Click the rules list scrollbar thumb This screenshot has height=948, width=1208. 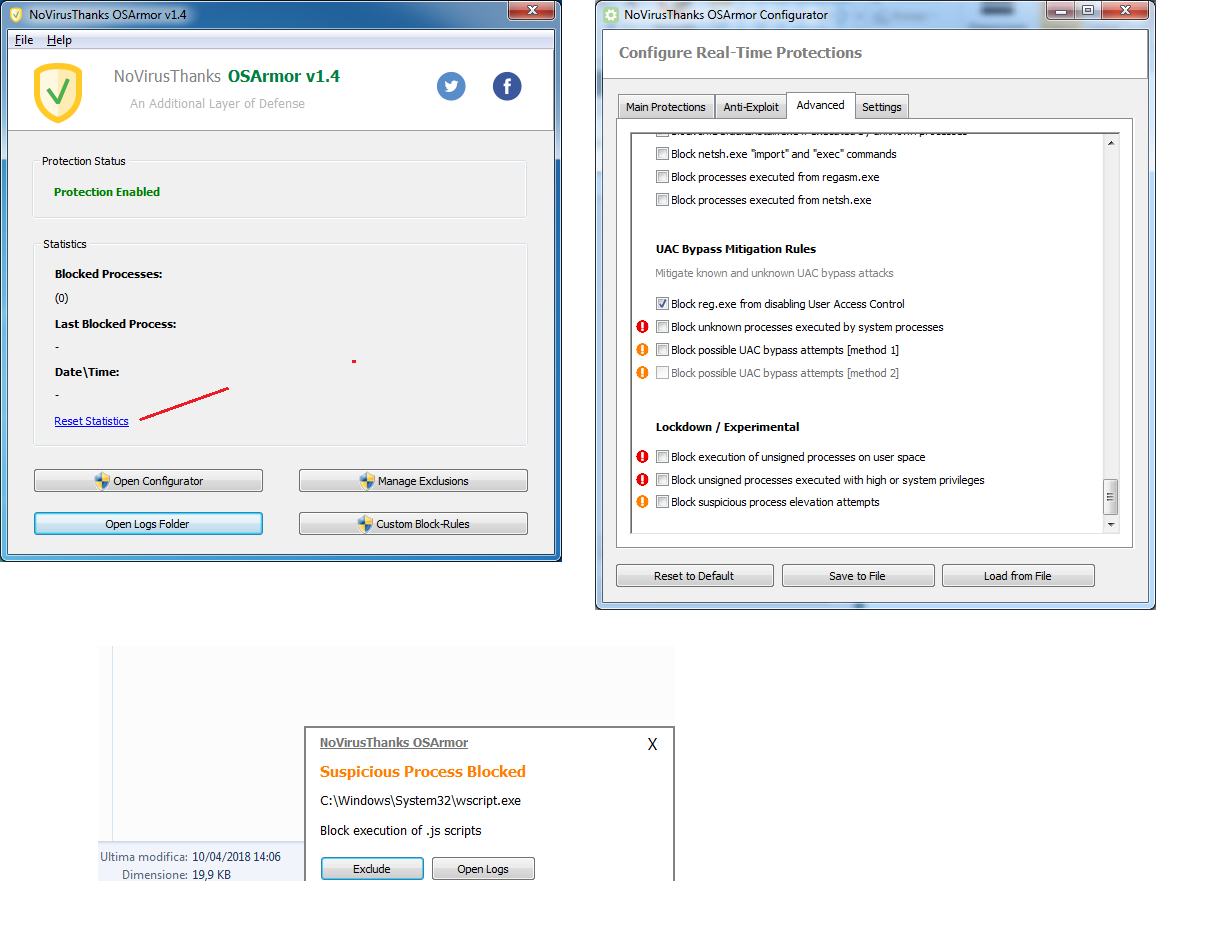point(1110,496)
